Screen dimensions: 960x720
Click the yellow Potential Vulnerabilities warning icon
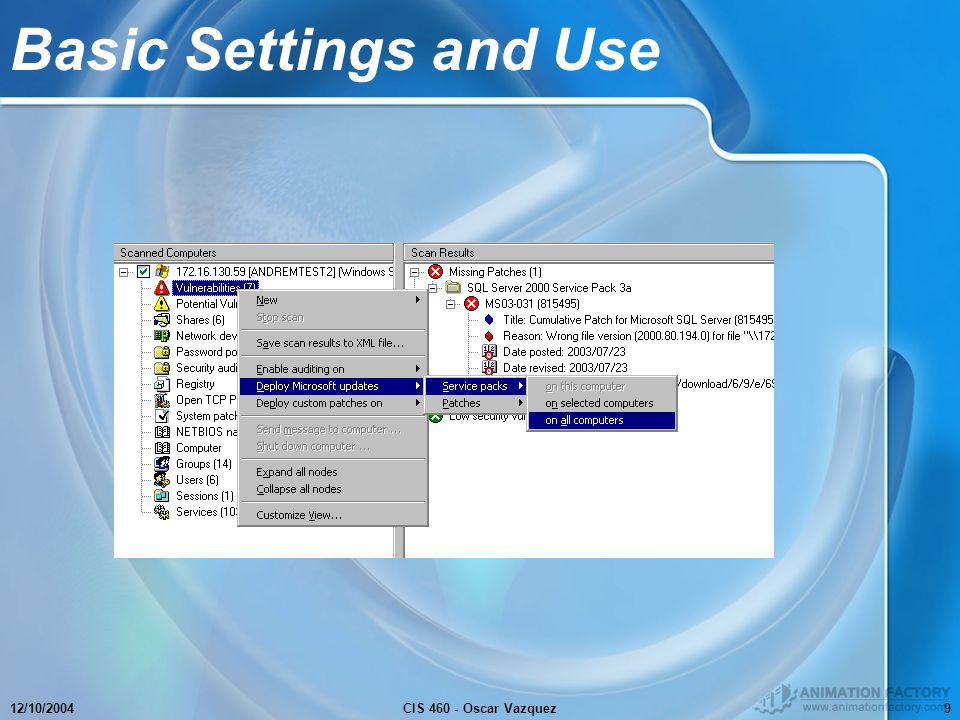tap(162, 304)
